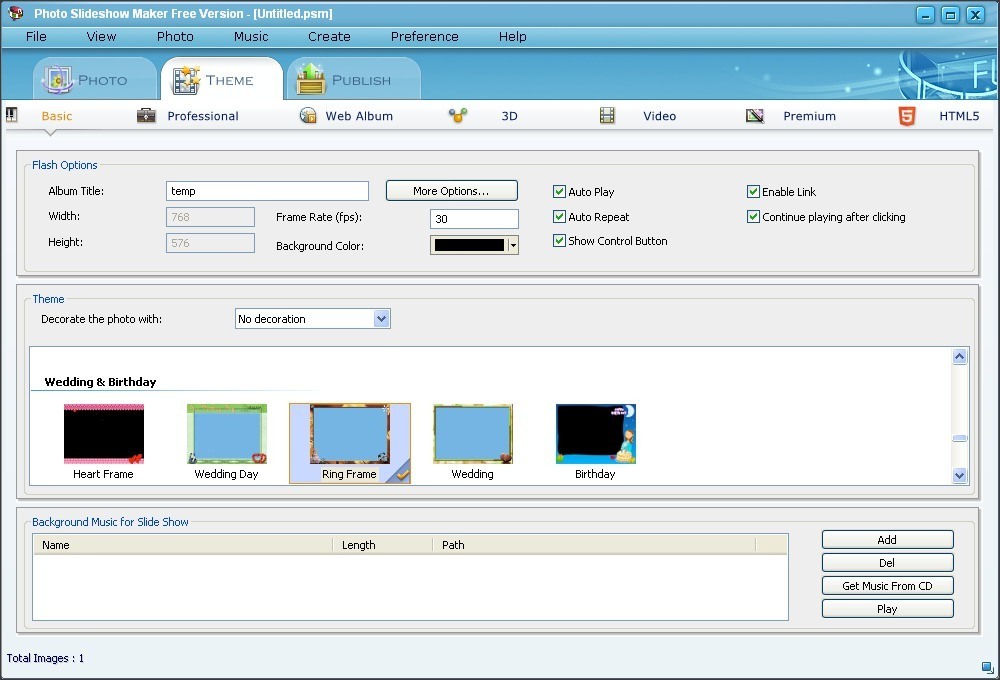Screen dimensions: 1000x680
Task: Select the Theme tab icon
Action: coord(186,78)
